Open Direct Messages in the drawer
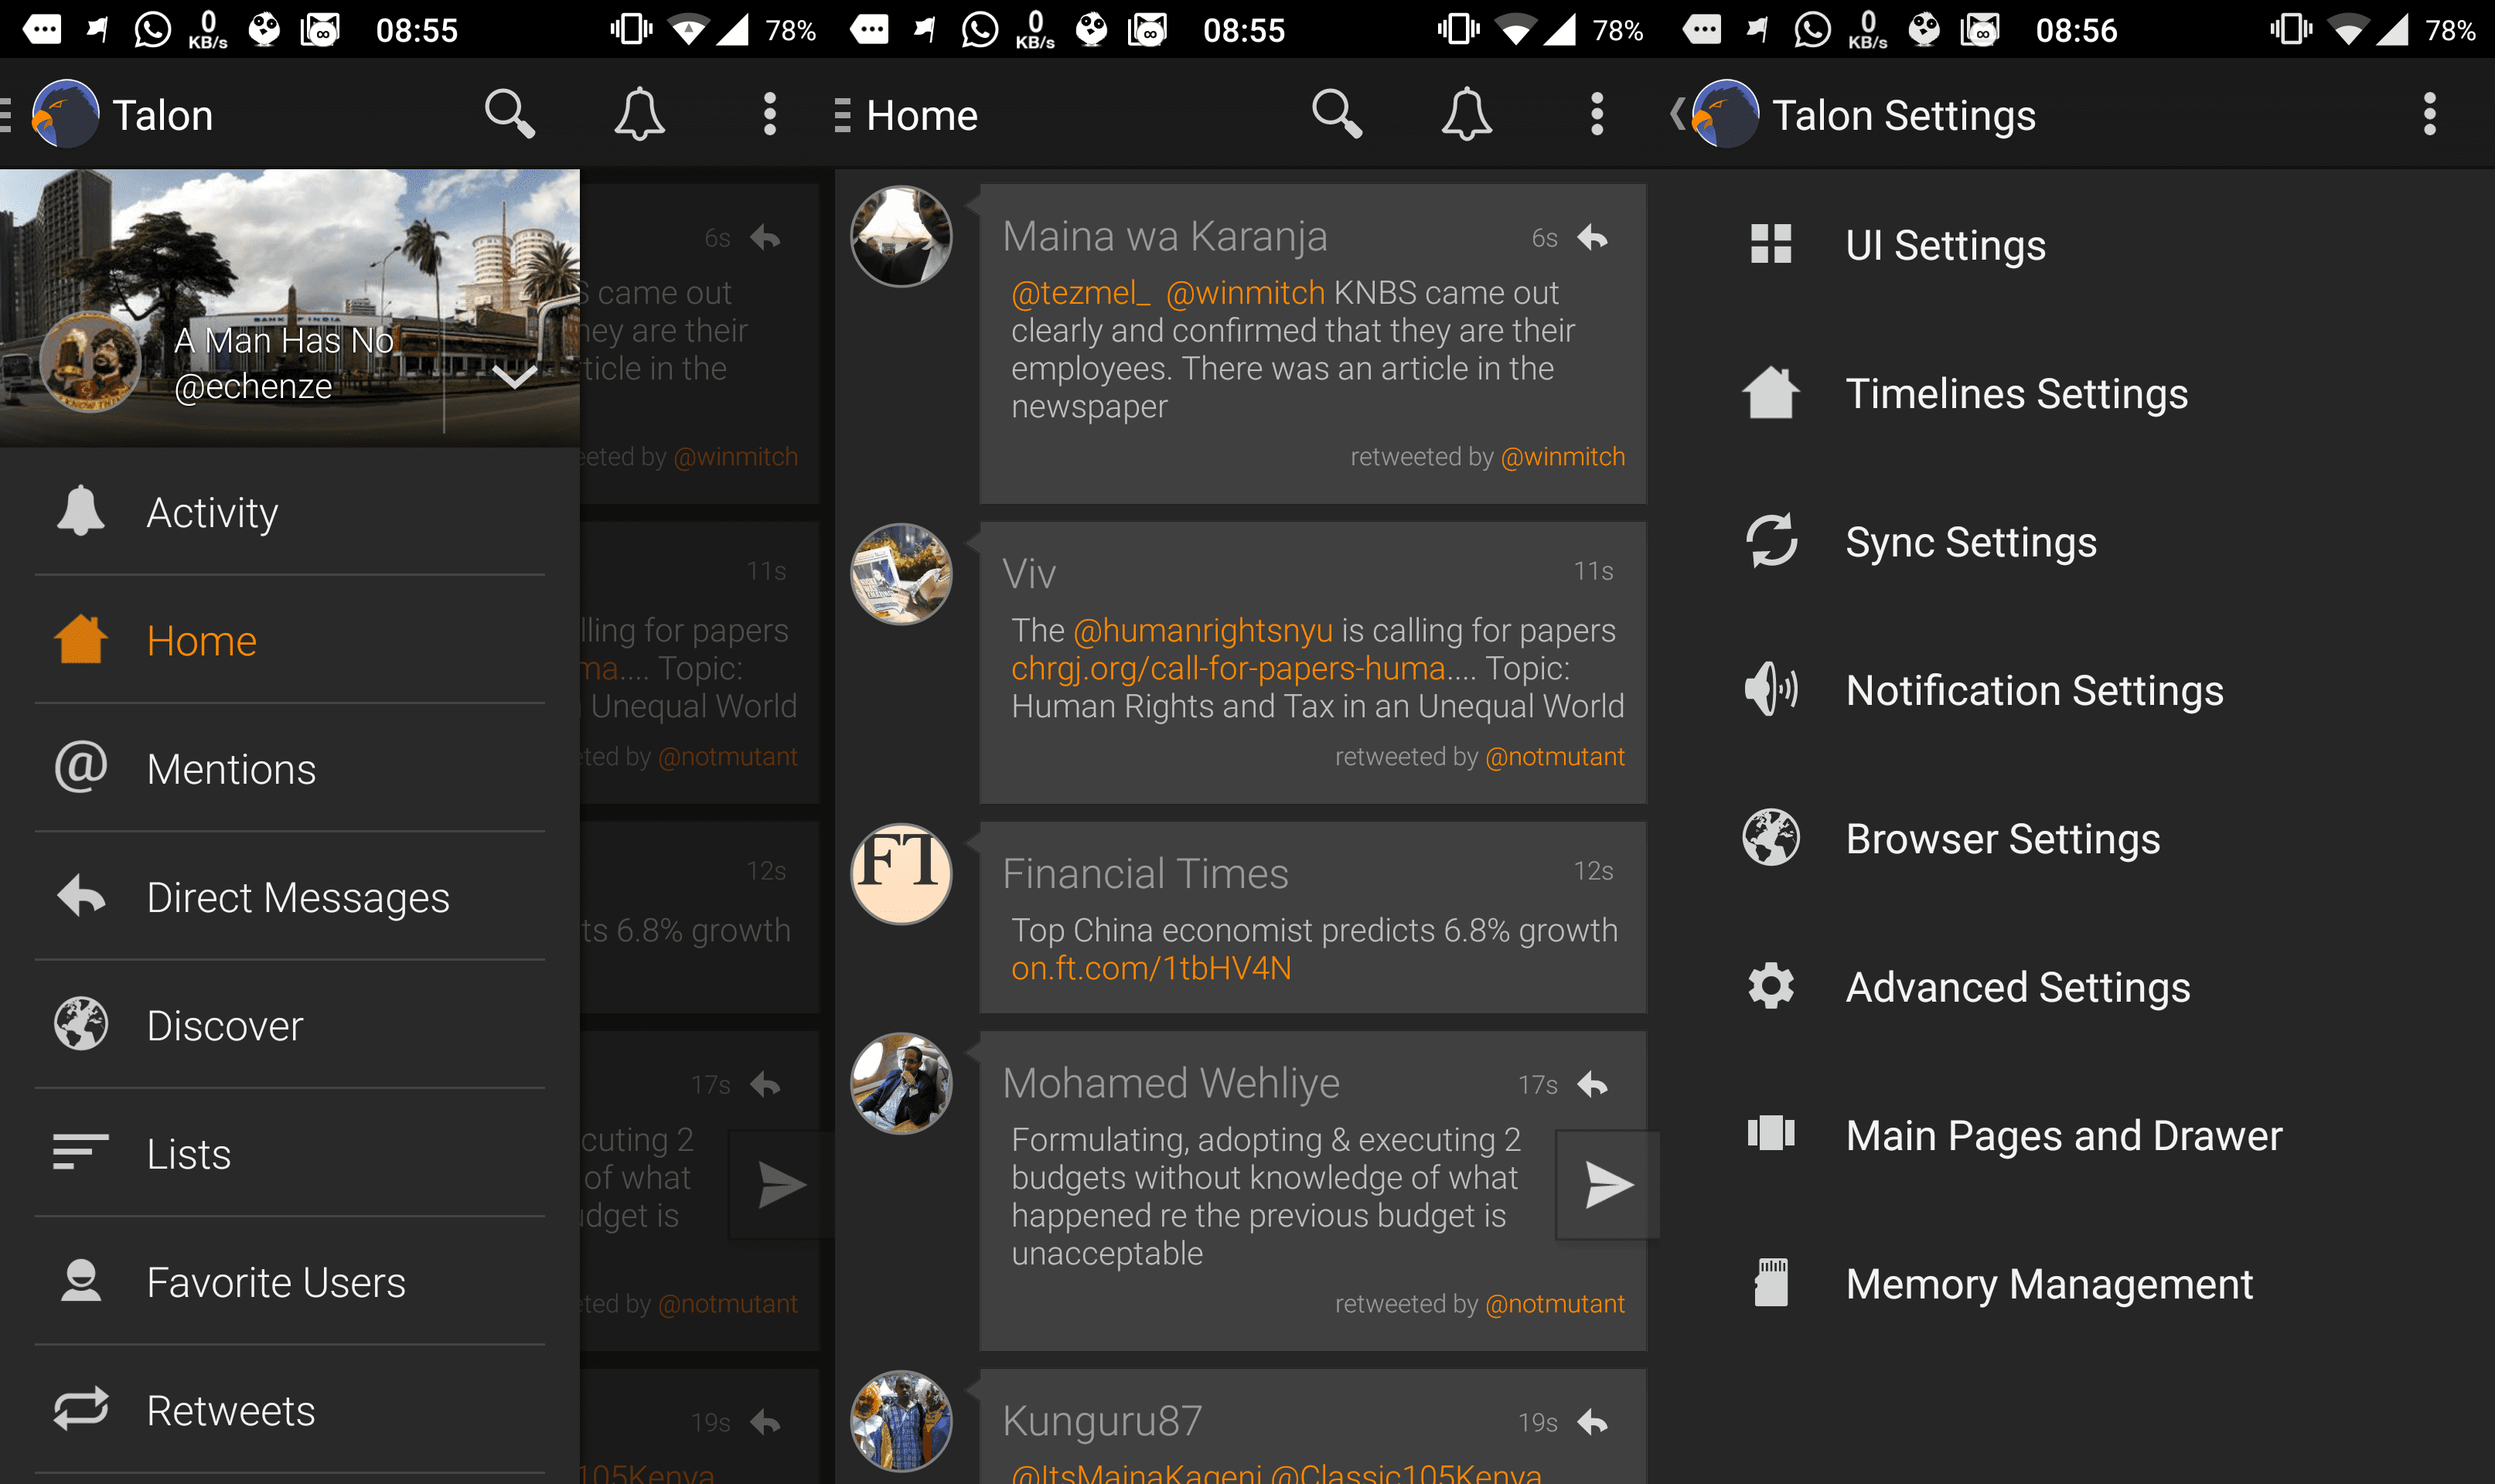This screenshot has width=2495, height=1484. click(x=290, y=897)
